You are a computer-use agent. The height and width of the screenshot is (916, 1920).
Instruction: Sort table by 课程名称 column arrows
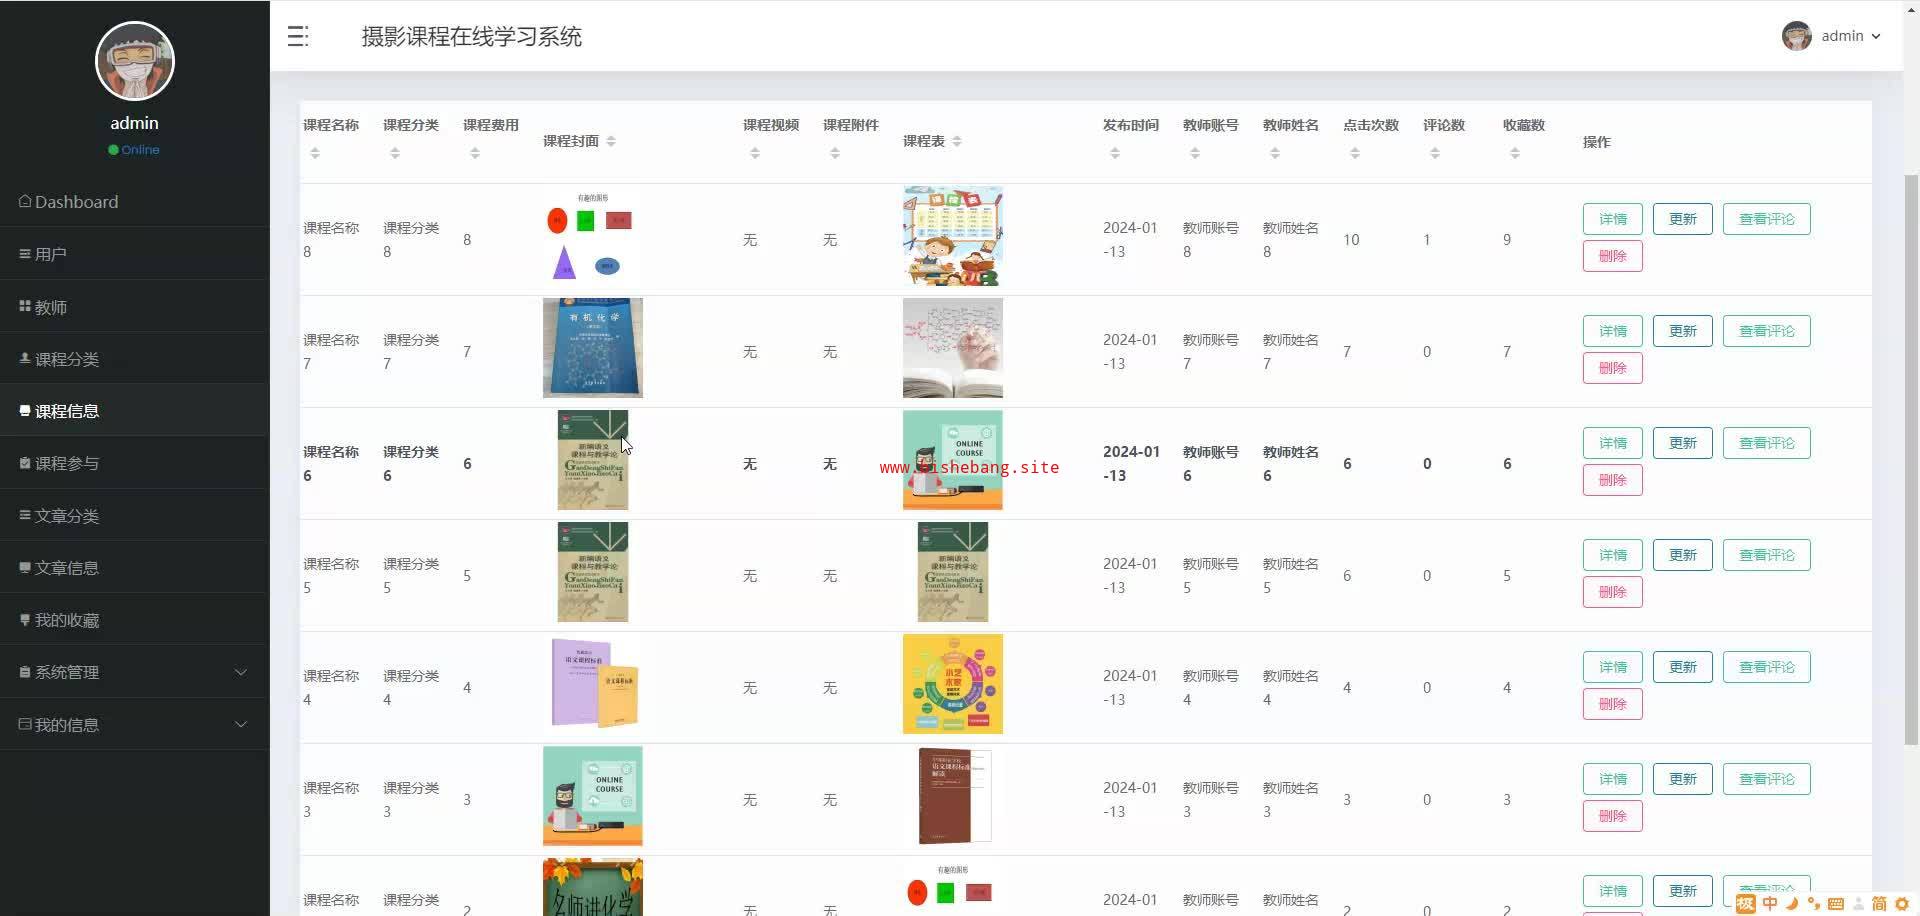315,153
